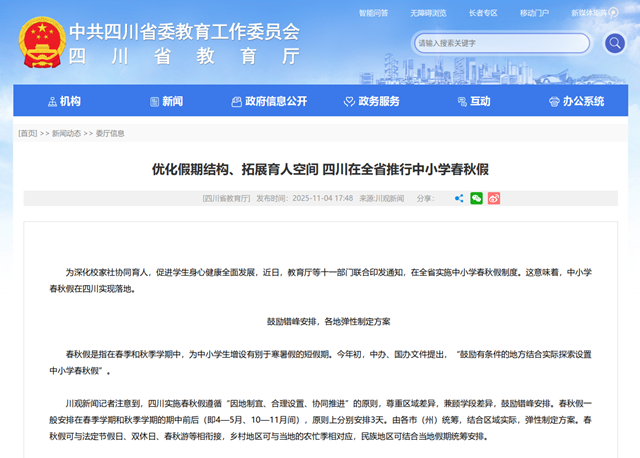Image resolution: width=640 pixels, height=458 pixels.
Task: Go to 首页 in the breadcrumb
Action: point(27,133)
